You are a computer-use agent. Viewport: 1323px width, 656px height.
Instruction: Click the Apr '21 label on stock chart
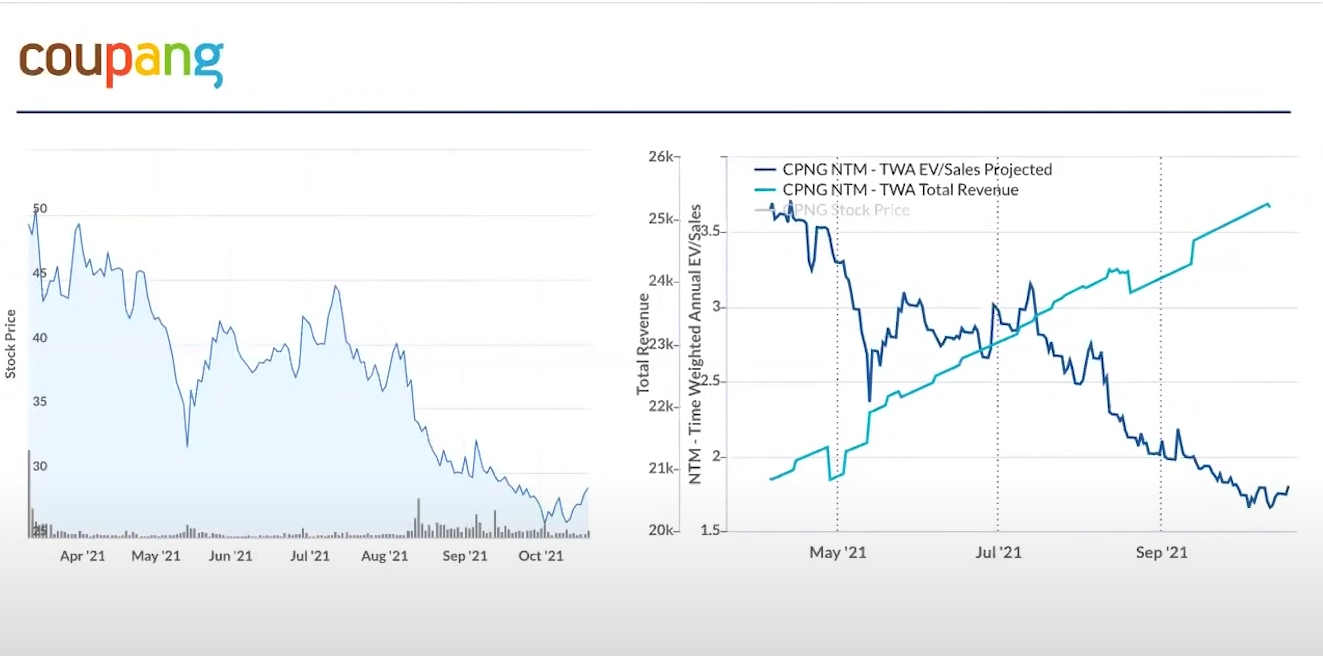point(83,556)
